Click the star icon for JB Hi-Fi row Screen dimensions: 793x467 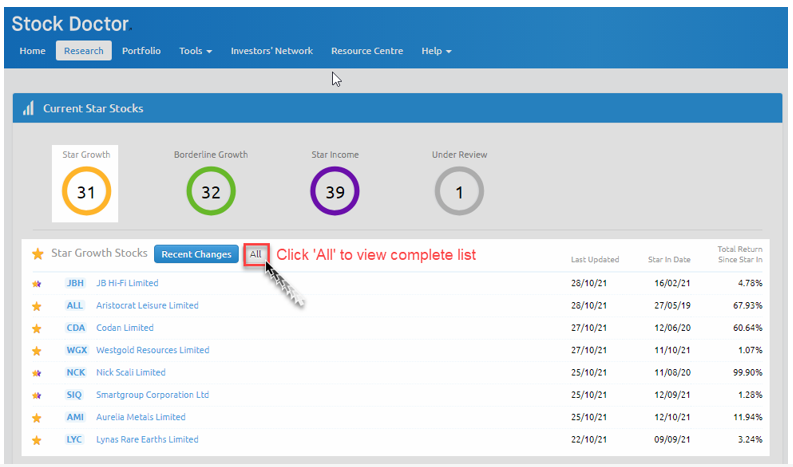pos(36,284)
